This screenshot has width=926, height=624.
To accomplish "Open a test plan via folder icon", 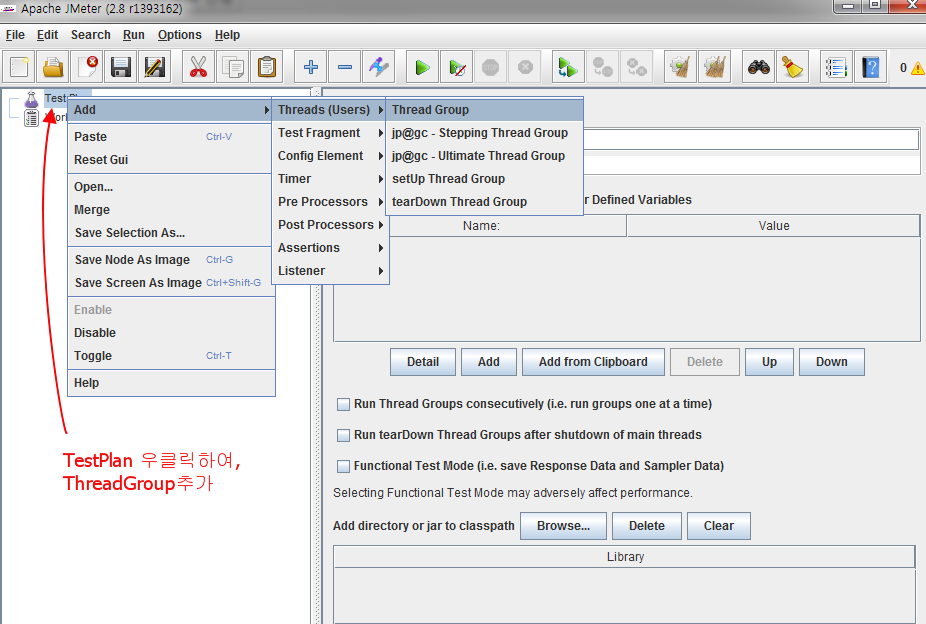I will point(53,67).
